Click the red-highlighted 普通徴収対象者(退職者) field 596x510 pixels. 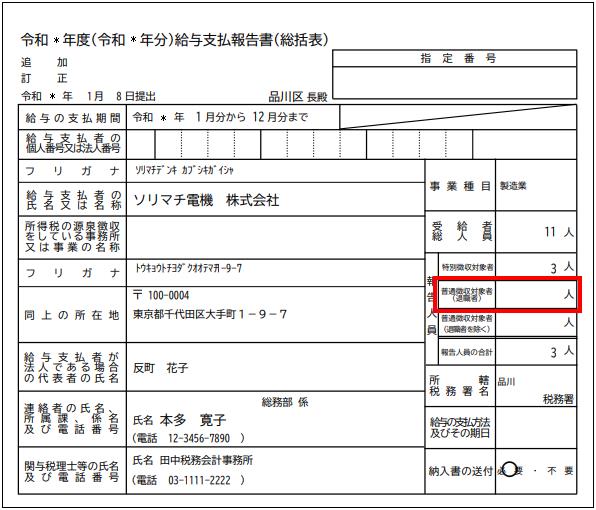pyautogui.click(x=507, y=295)
